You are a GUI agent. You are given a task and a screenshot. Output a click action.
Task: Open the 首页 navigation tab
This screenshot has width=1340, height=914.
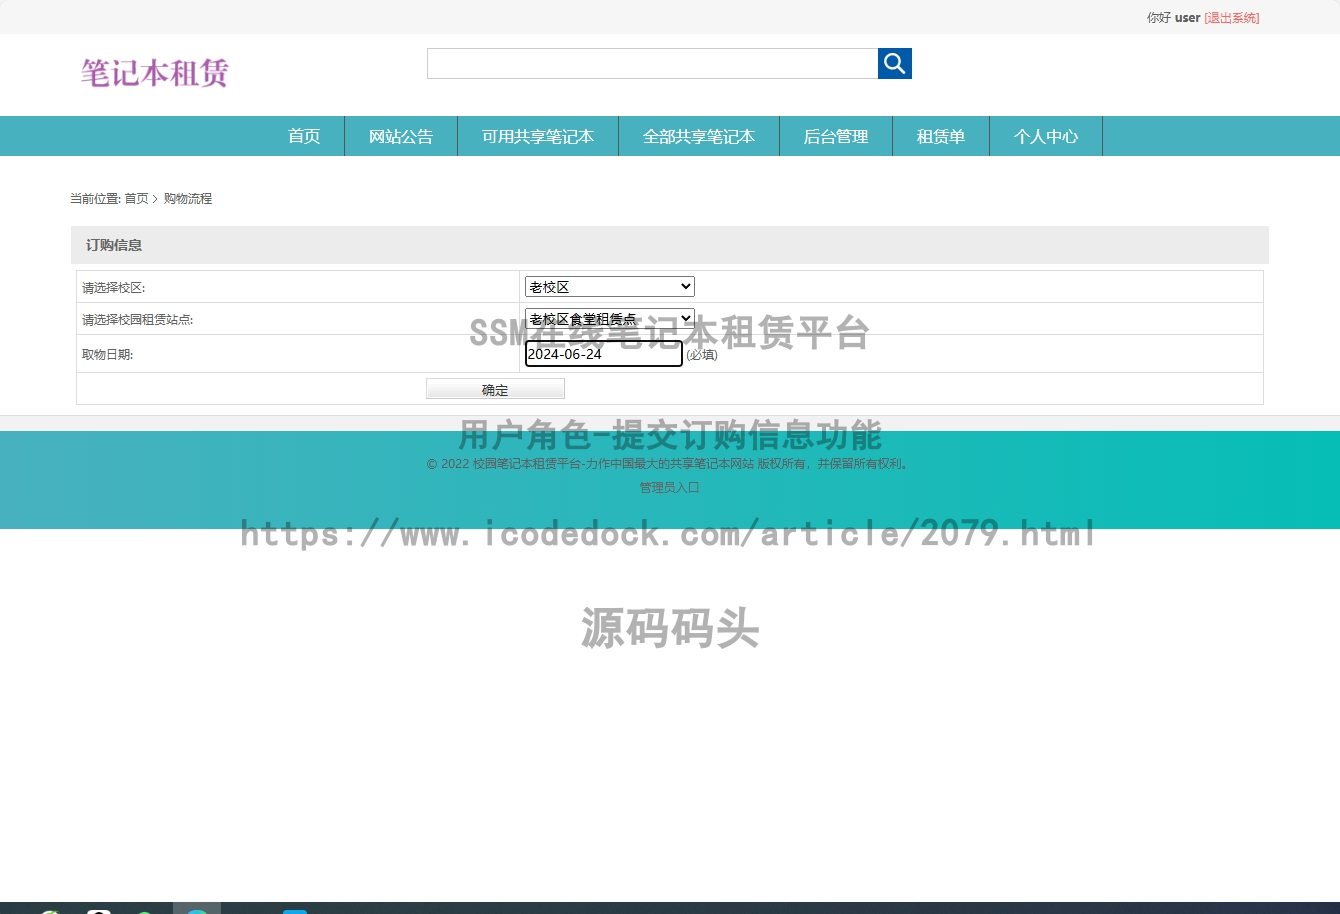click(x=304, y=136)
